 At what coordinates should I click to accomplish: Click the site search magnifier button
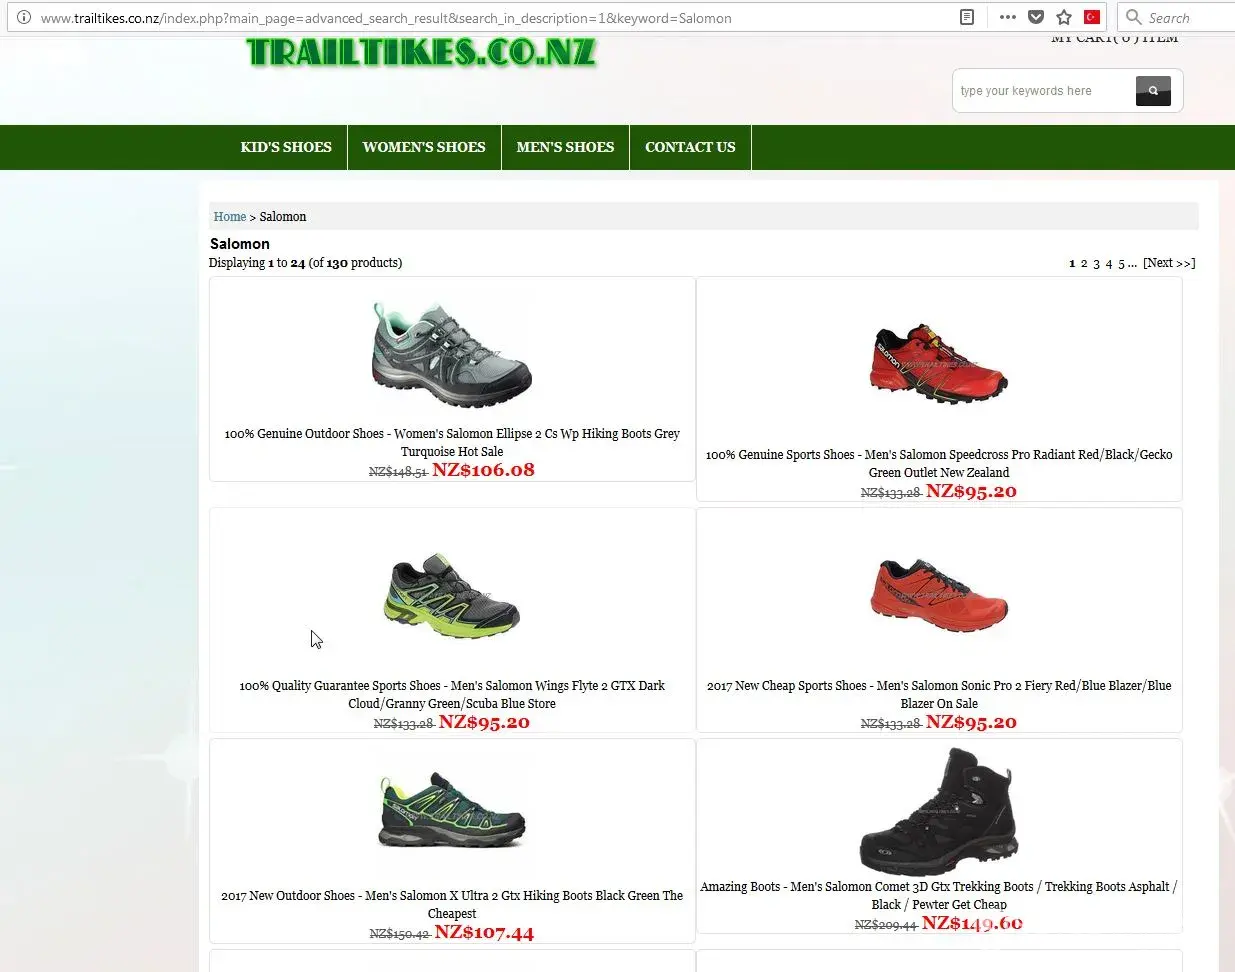pos(1153,90)
